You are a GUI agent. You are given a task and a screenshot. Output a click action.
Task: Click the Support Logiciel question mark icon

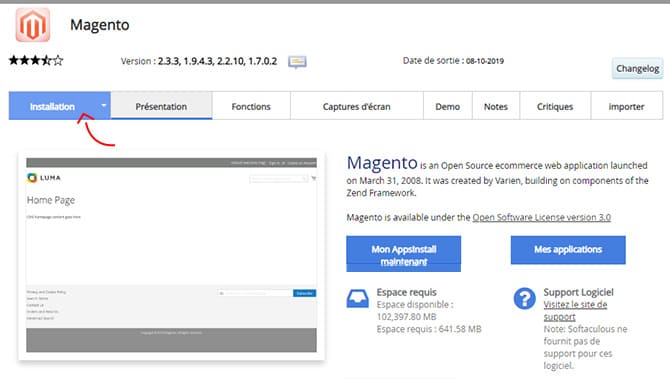(x=524, y=298)
